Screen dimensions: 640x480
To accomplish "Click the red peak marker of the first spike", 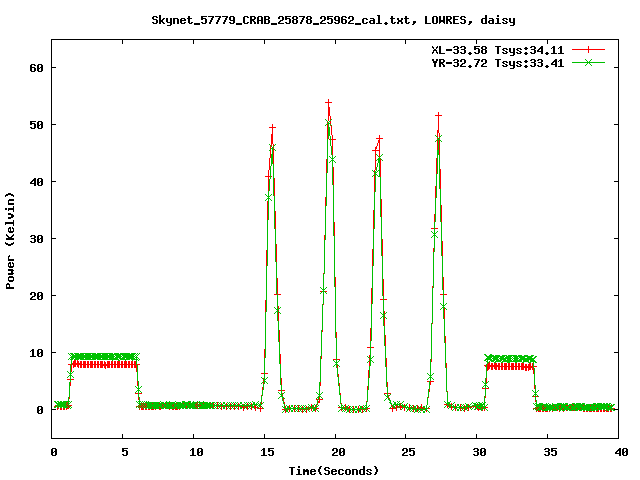I will [272, 128].
